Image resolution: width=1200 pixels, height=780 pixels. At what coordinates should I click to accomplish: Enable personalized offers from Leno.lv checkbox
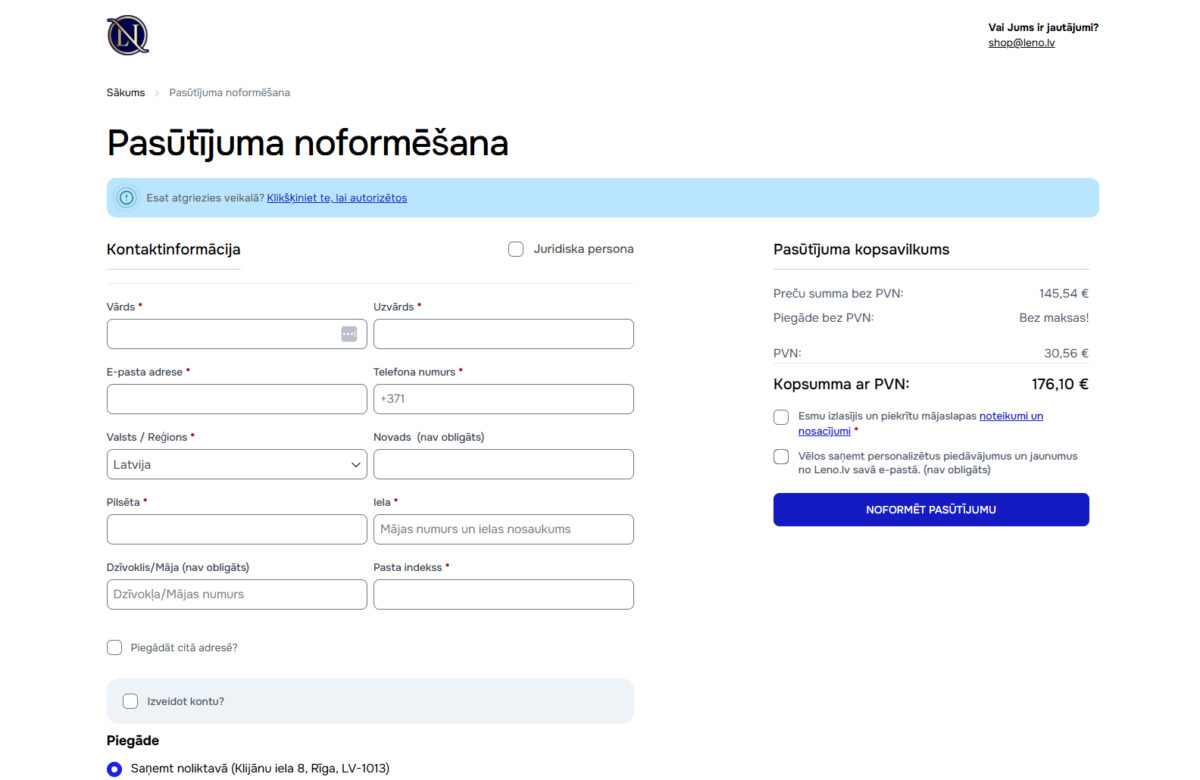point(780,456)
